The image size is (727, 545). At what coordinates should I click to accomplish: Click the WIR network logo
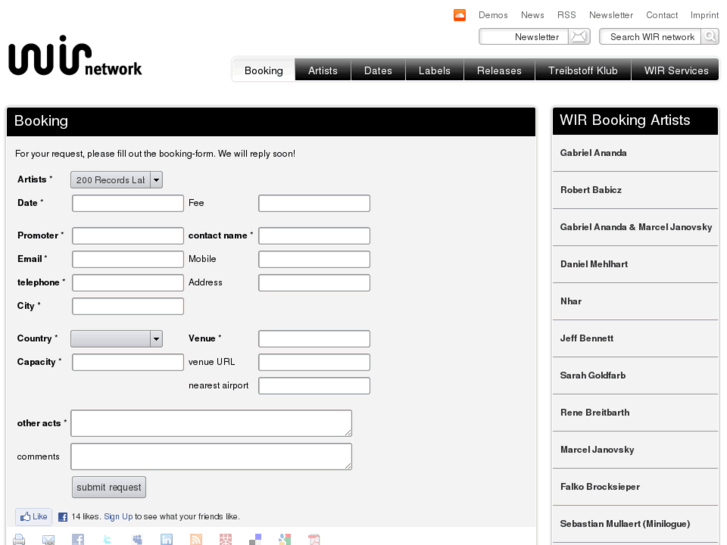click(x=75, y=56)
